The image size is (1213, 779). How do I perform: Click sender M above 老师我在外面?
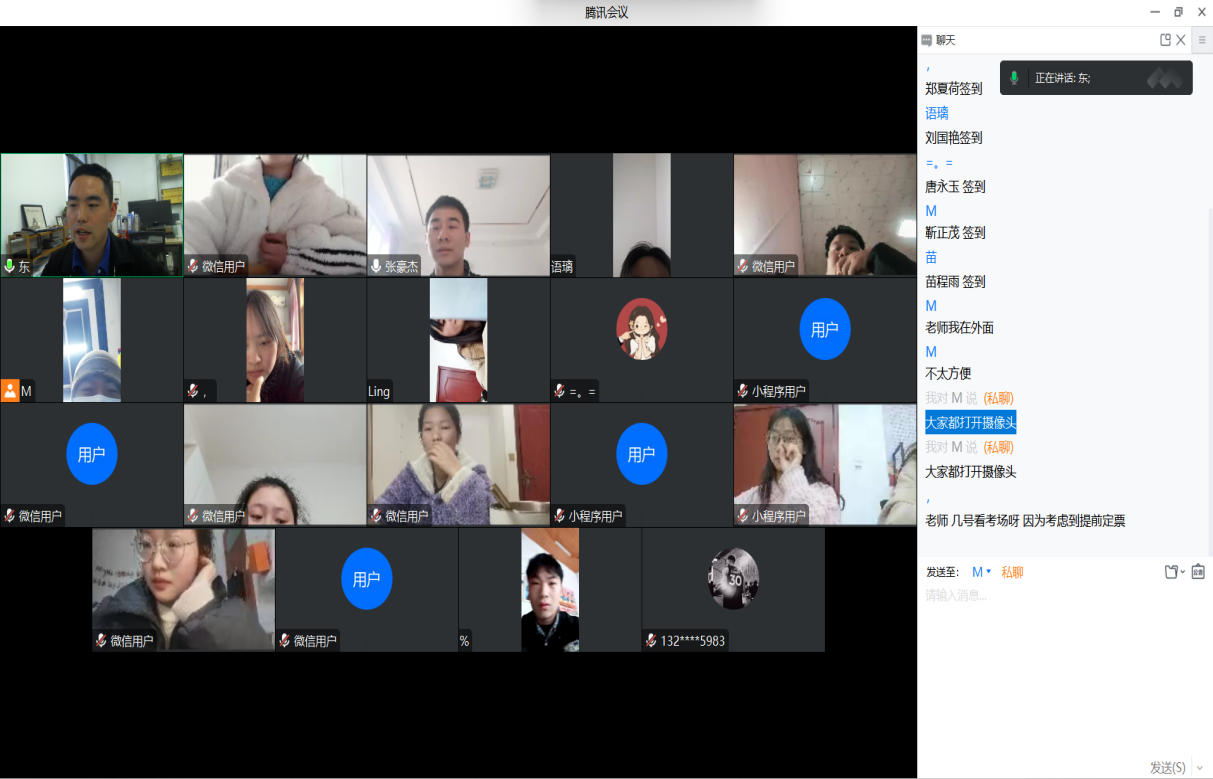tap(931, 305)
